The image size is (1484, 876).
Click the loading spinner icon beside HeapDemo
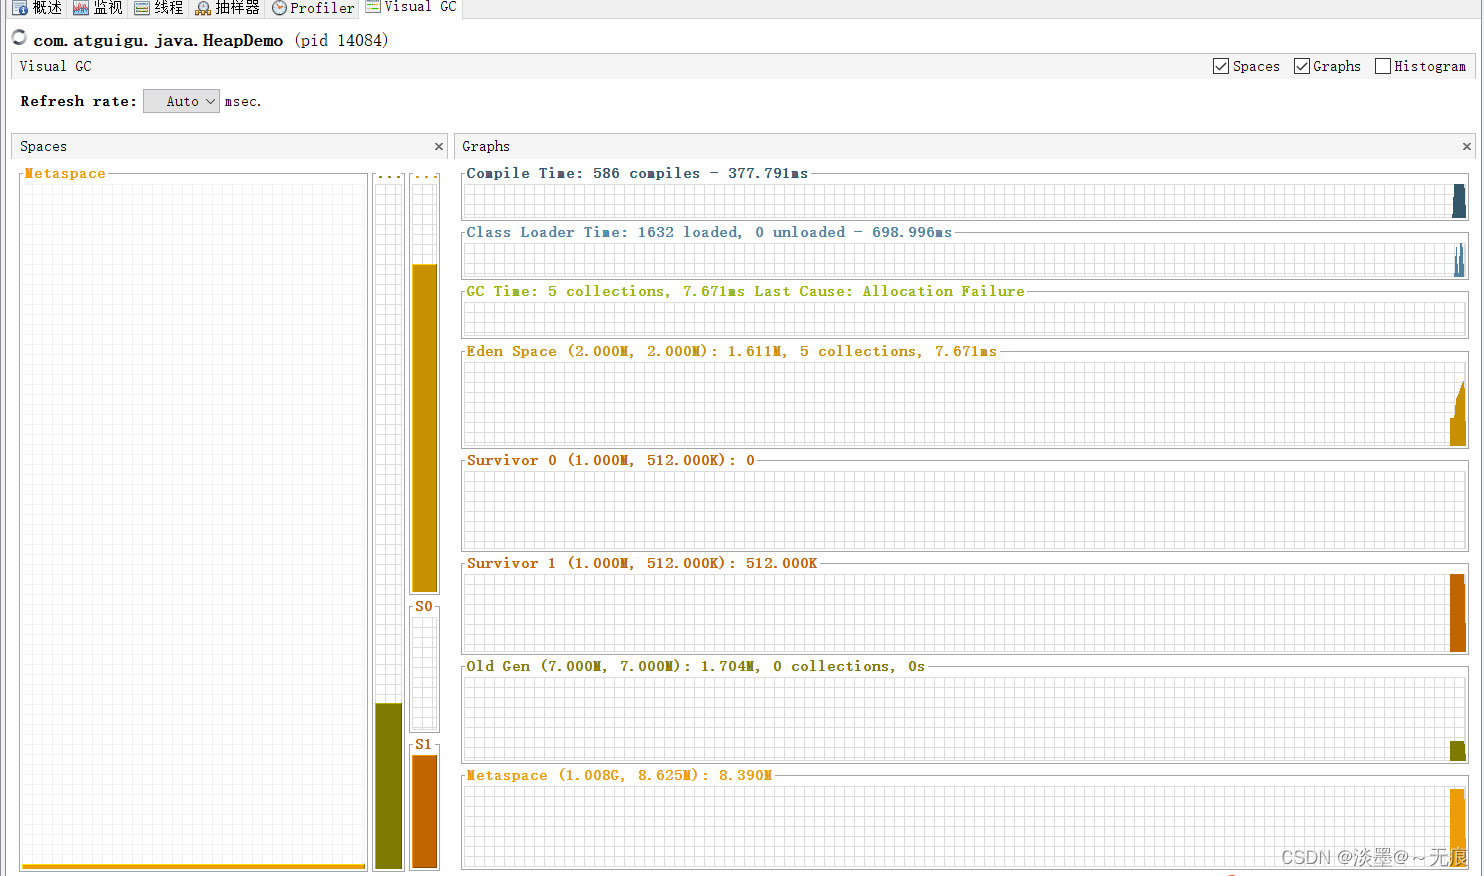click(x=19, y=38)
